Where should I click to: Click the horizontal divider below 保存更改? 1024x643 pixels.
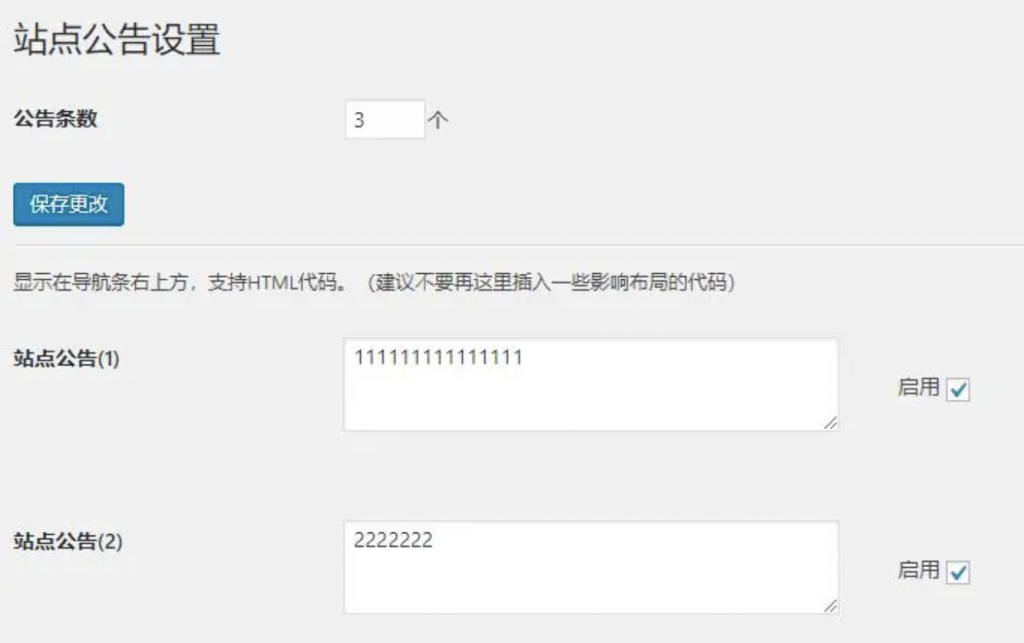519,245
